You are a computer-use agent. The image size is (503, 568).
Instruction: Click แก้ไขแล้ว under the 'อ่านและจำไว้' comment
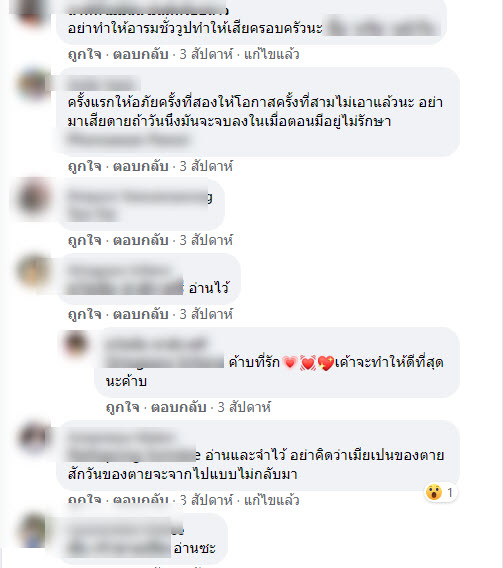coord(272,500)
